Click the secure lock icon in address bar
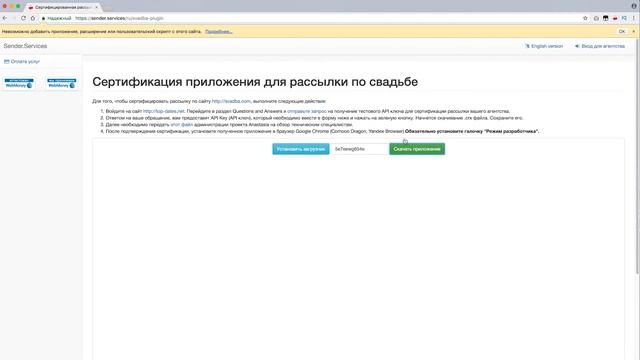The image size is (640, 360). (44, 18)
